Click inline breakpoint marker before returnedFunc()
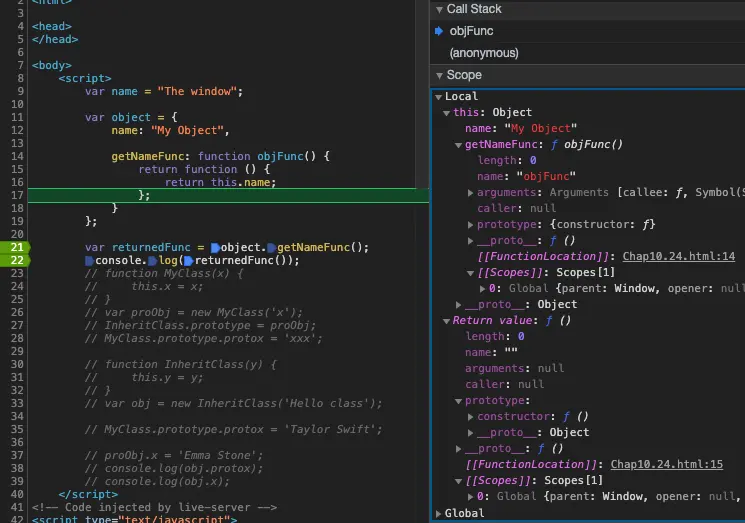 [189, 261]
